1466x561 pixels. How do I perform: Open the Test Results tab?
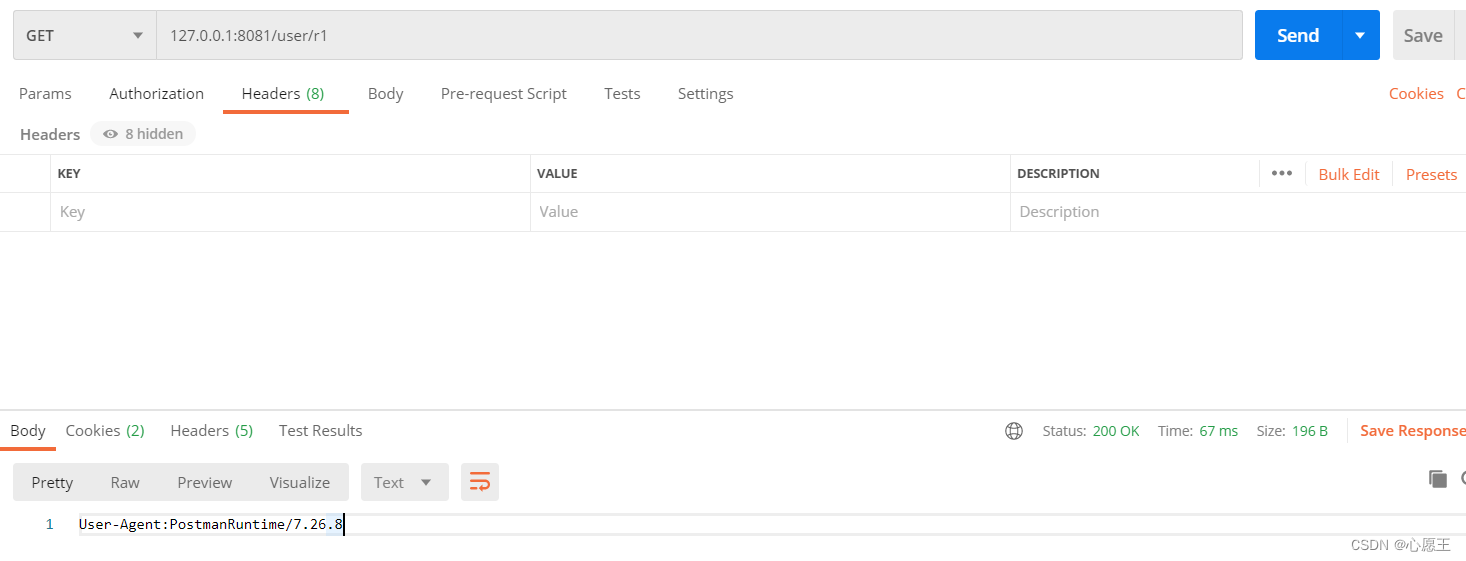(320, 430)
